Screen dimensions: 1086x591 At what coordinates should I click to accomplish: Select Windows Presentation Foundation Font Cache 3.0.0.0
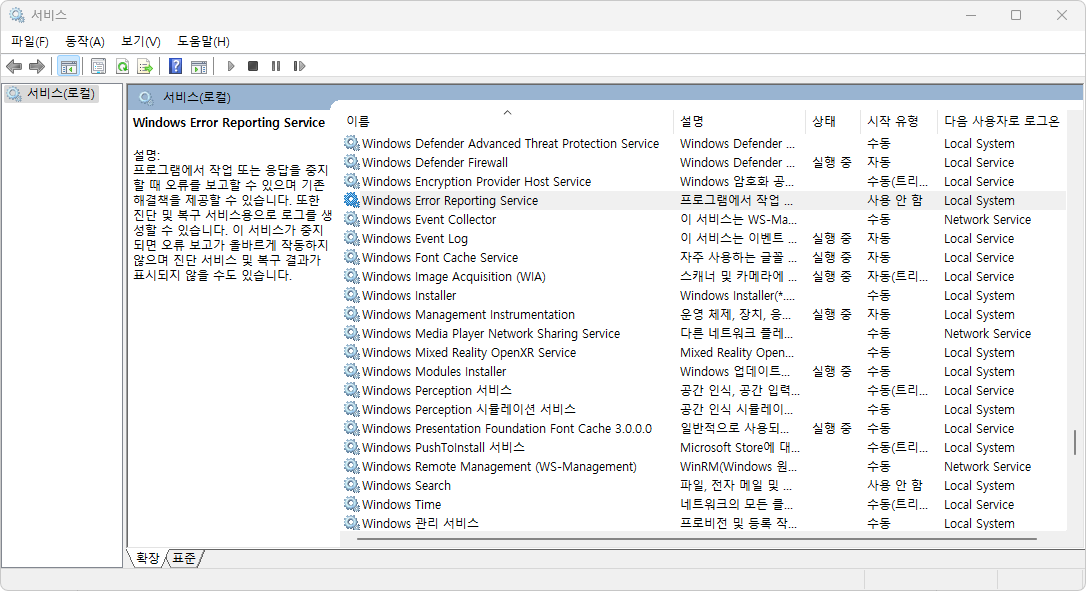coord(507,428)
